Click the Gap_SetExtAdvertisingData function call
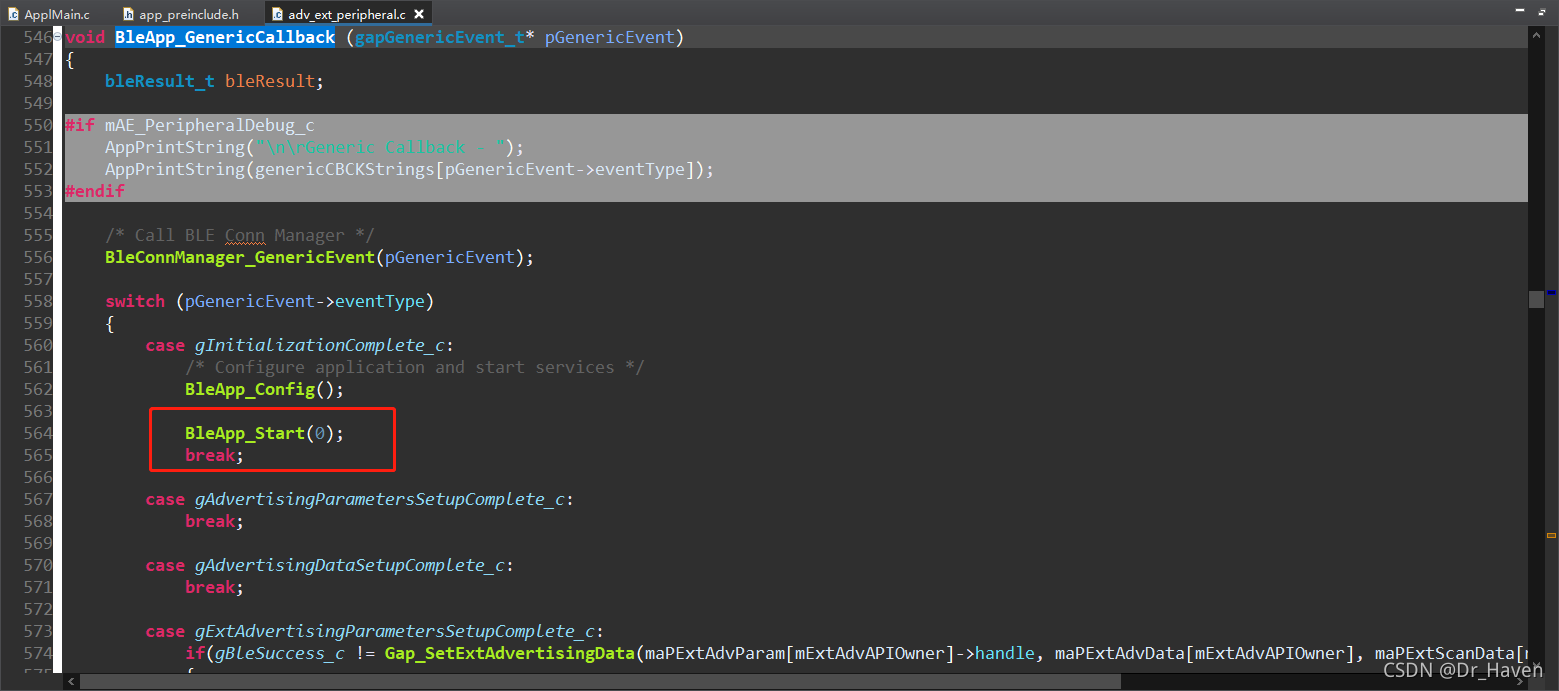This screenshot has height=691, width=1559. point(510,653)
